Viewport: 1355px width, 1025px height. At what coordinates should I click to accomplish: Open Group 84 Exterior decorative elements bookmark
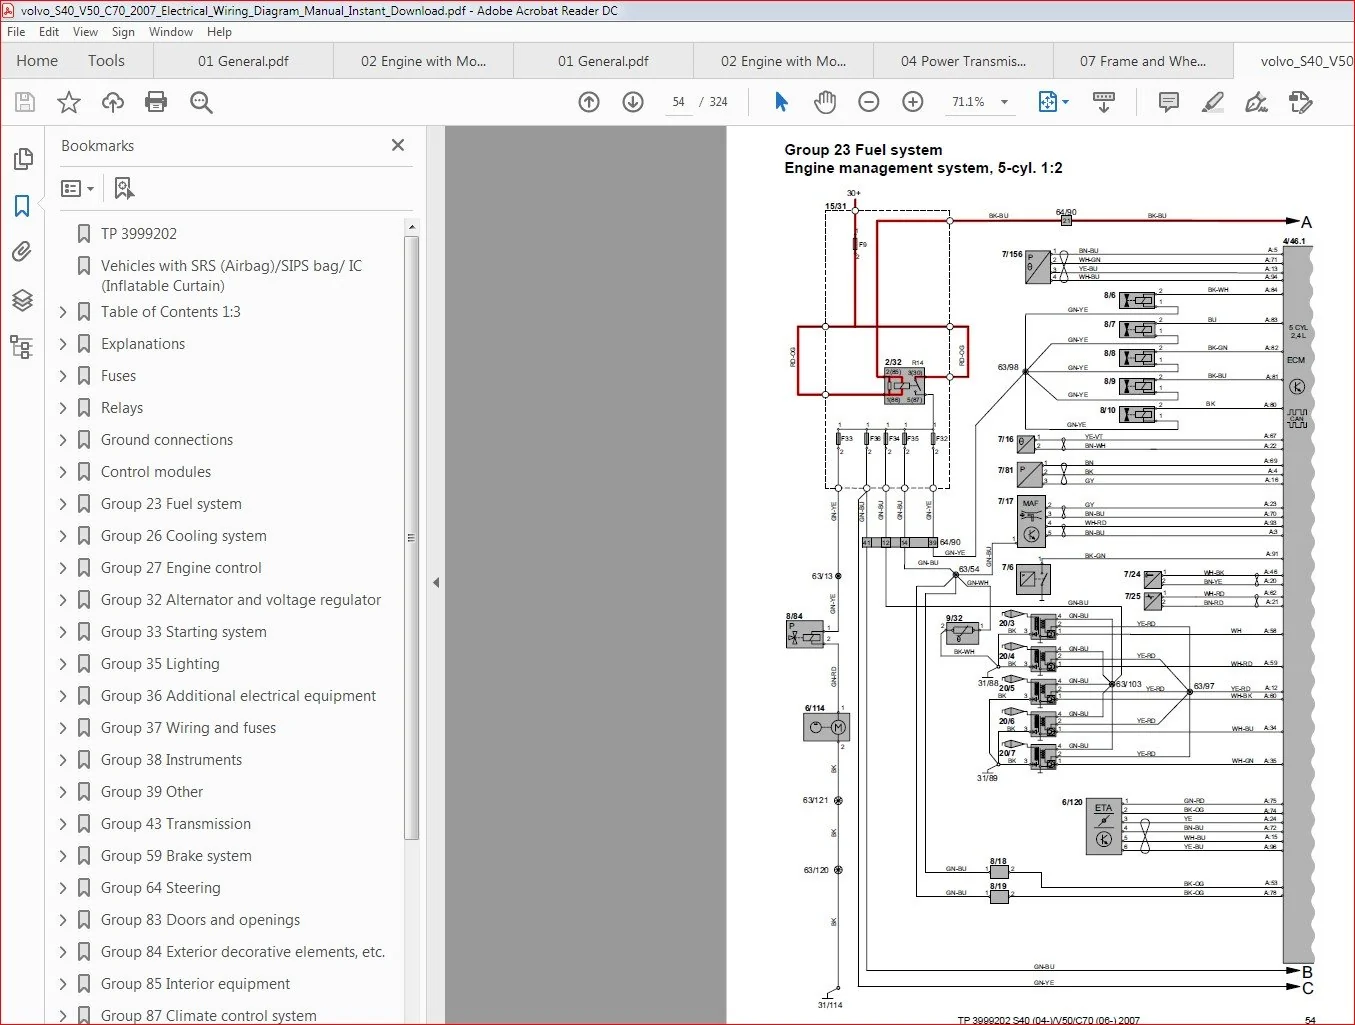click(x=243, y=952)
